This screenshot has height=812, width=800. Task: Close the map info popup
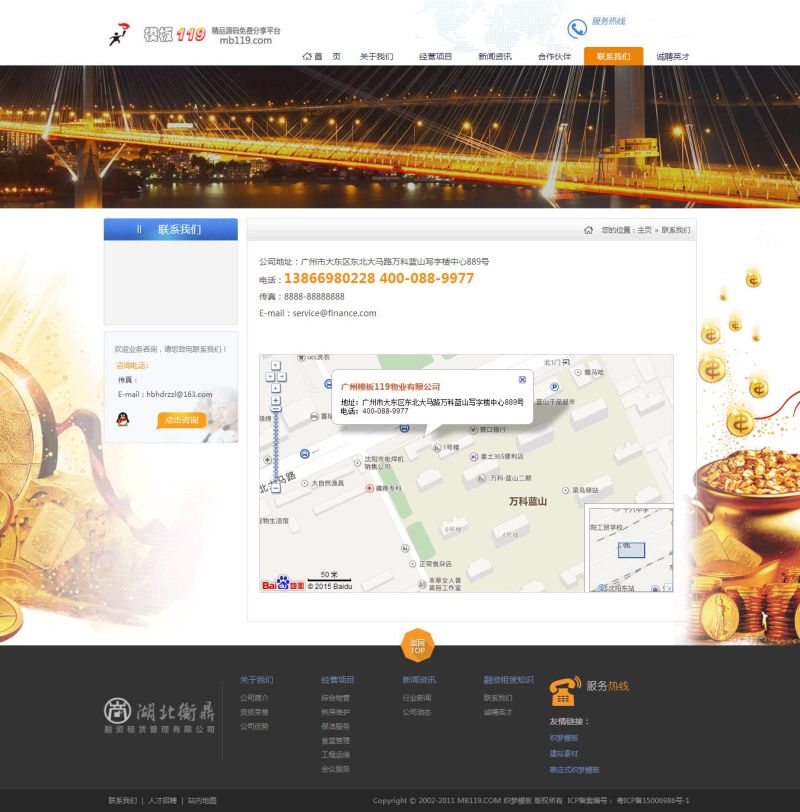pos(522,380)
